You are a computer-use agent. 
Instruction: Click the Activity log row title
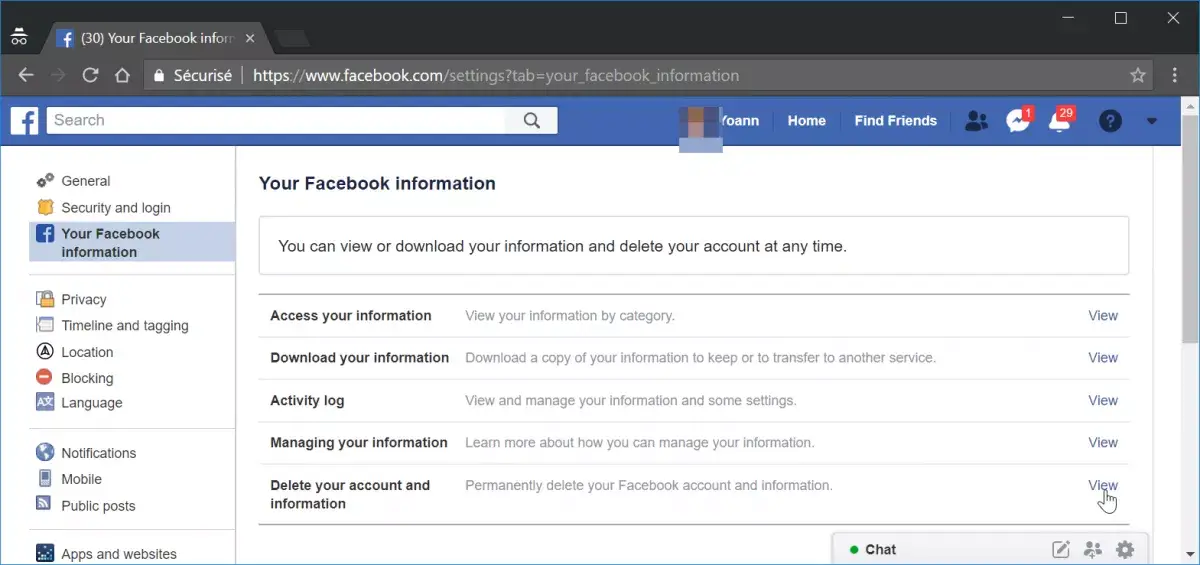pyautogui.click(x=307, y=400)
